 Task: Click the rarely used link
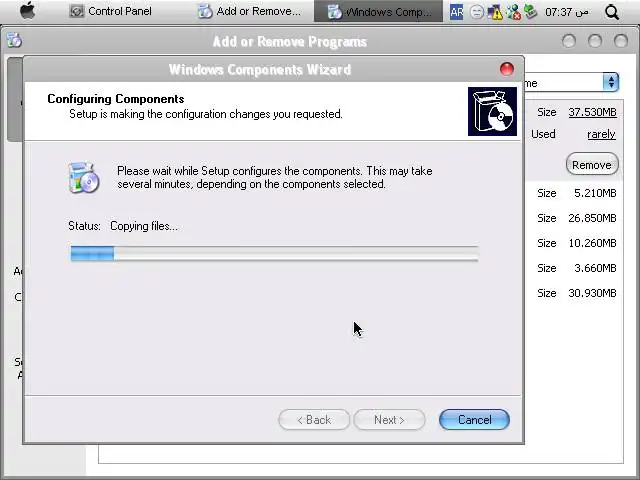[x=601, y=134]
